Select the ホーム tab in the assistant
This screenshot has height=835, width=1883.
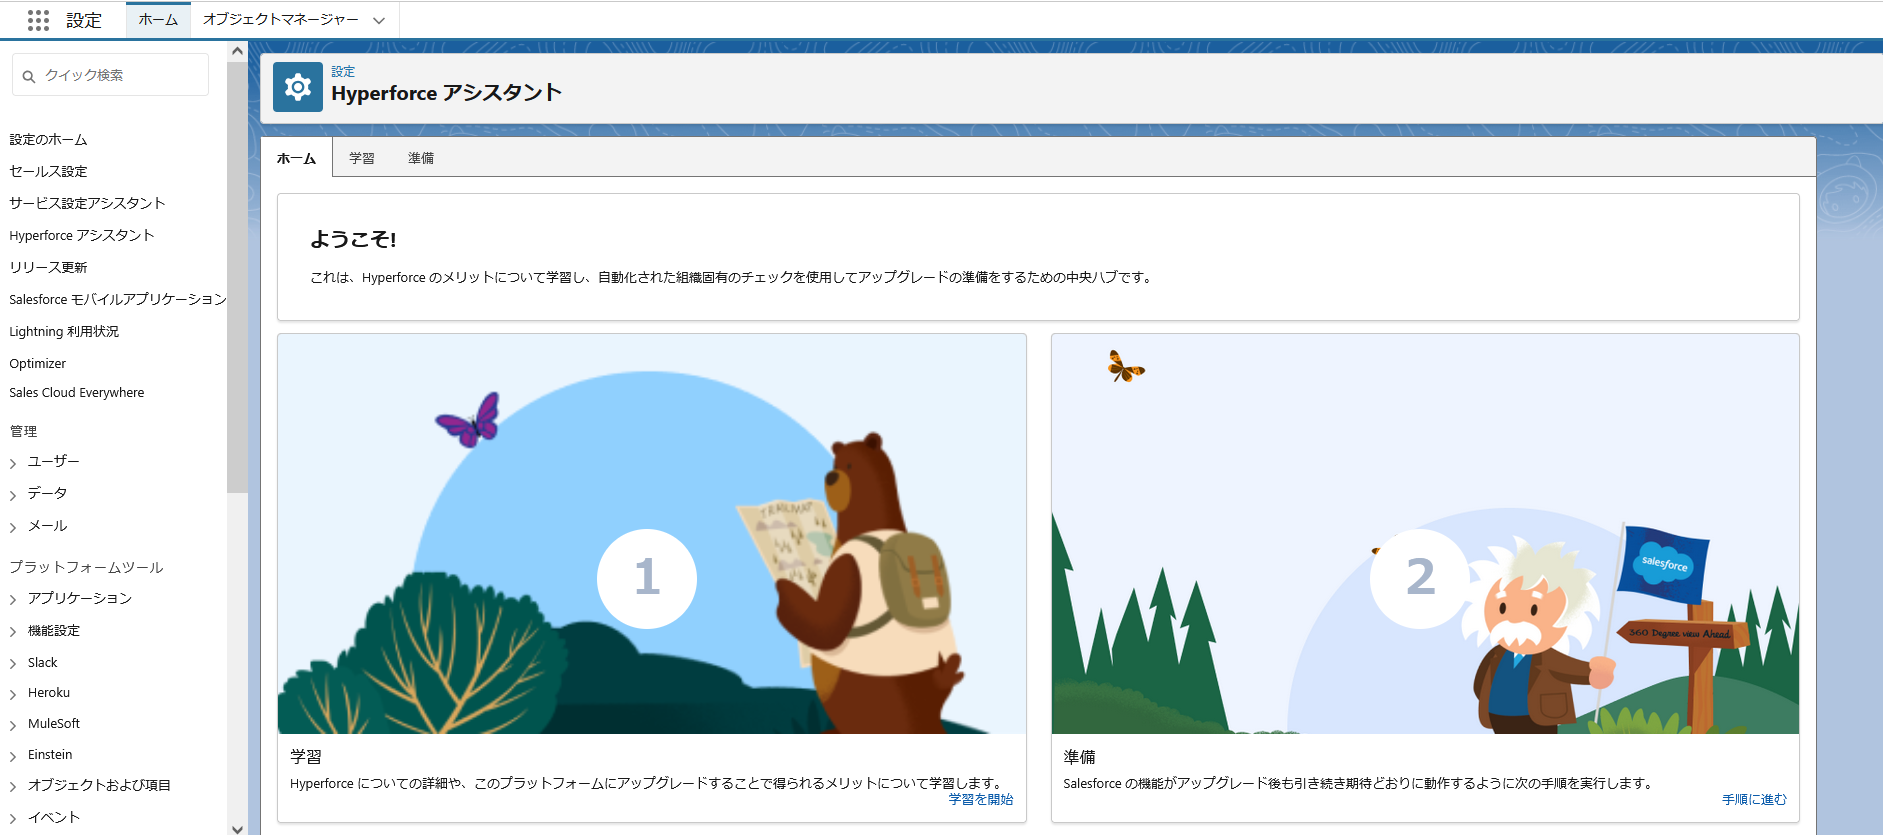(296, 158)
